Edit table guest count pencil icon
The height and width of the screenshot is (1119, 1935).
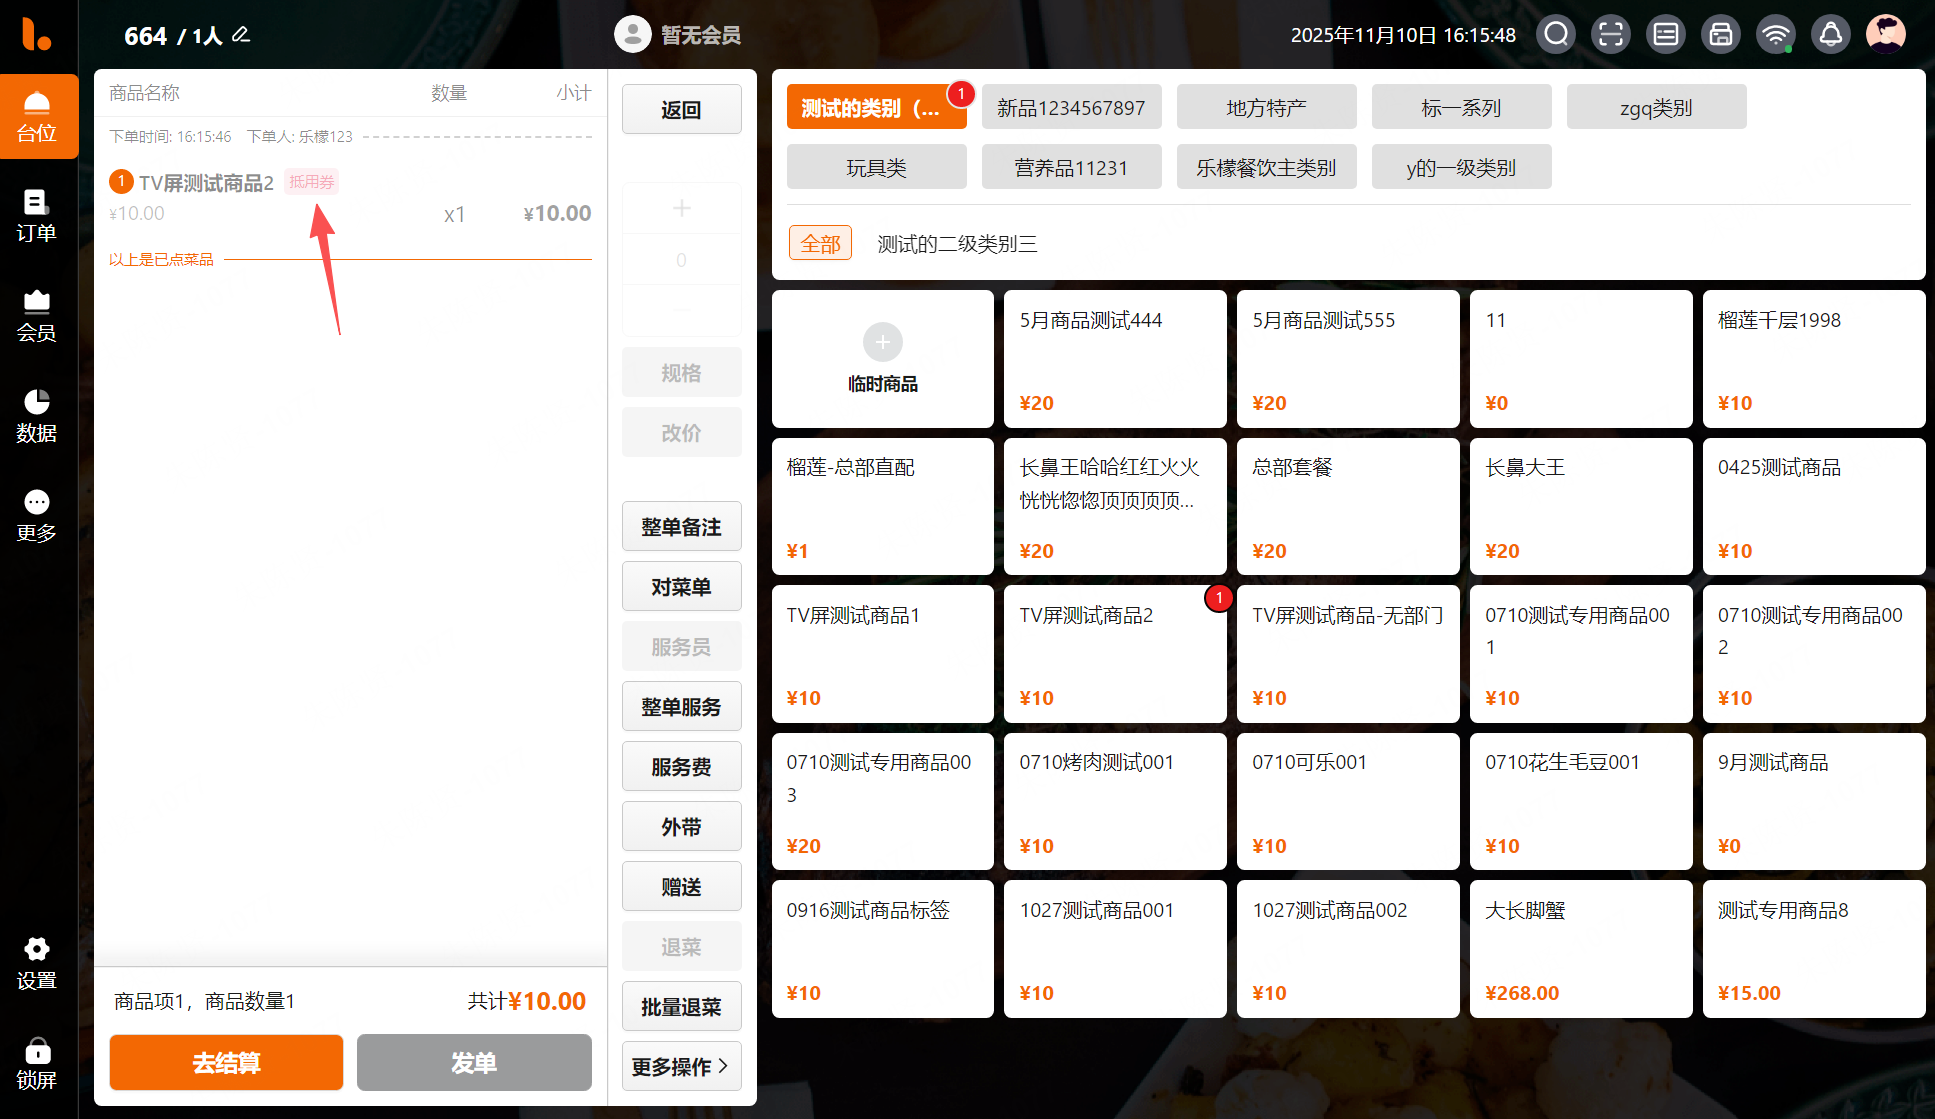pos(241,35)
